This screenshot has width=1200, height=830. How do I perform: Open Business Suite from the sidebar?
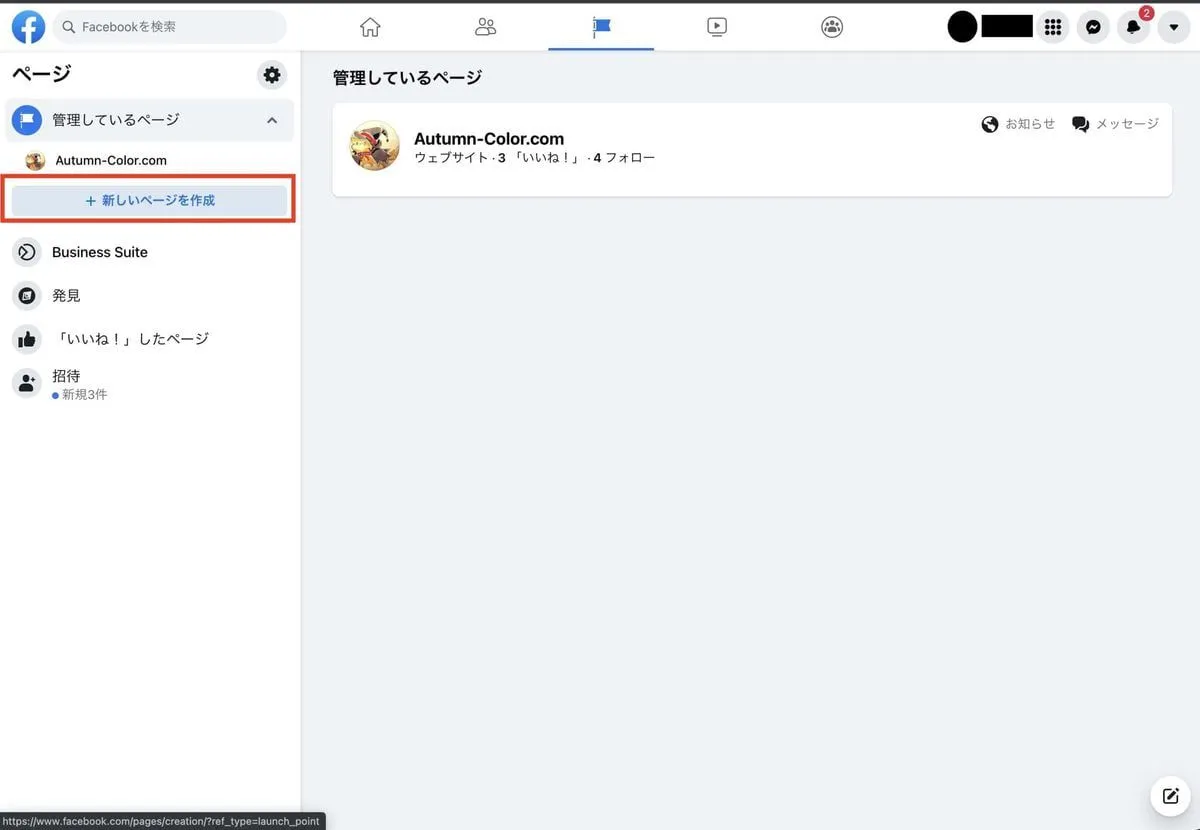99,252
